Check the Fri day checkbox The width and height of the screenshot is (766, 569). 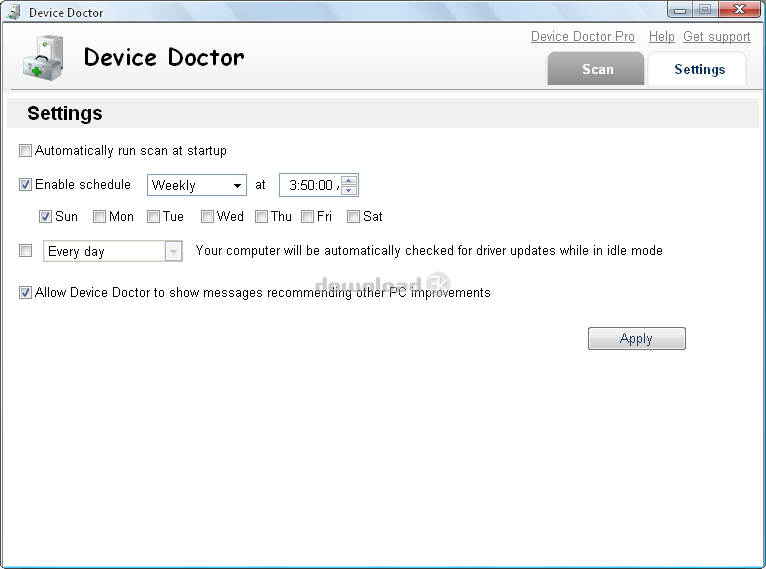[307, 216]
